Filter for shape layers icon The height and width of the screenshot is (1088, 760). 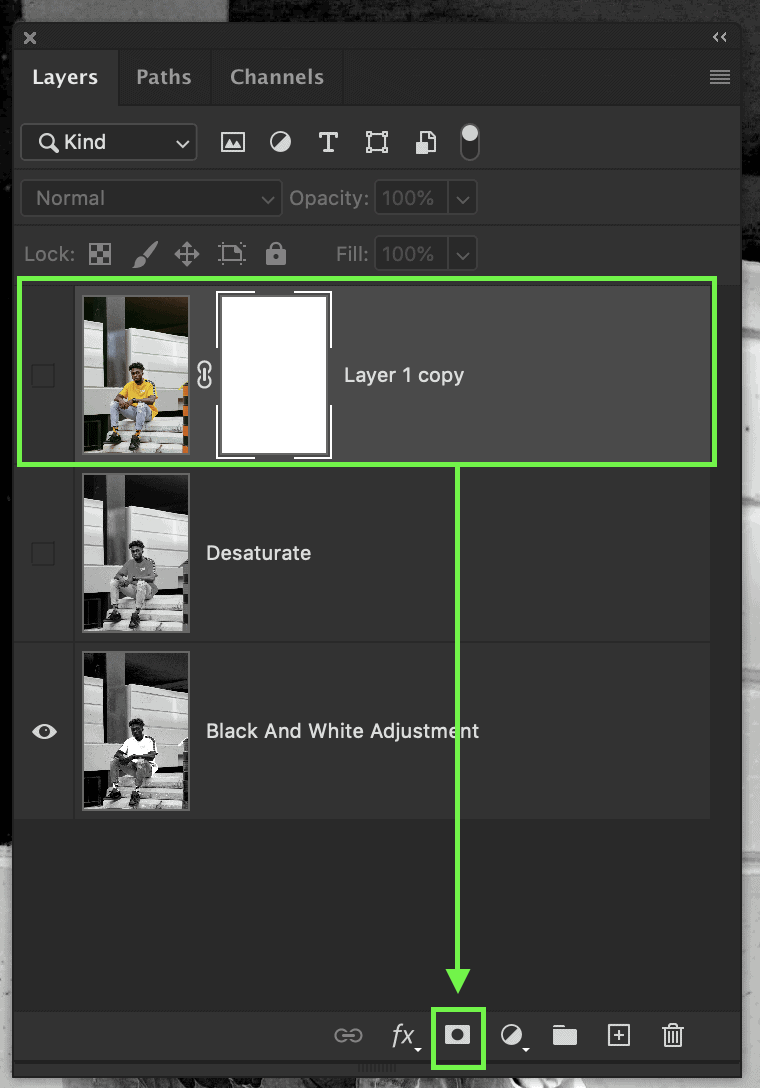(x=377, y=142)
